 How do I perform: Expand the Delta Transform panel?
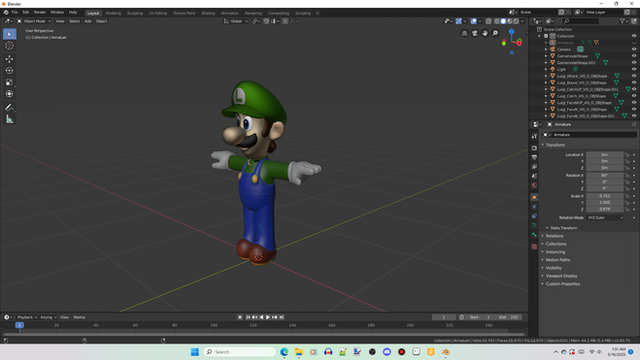pos(563,228)
